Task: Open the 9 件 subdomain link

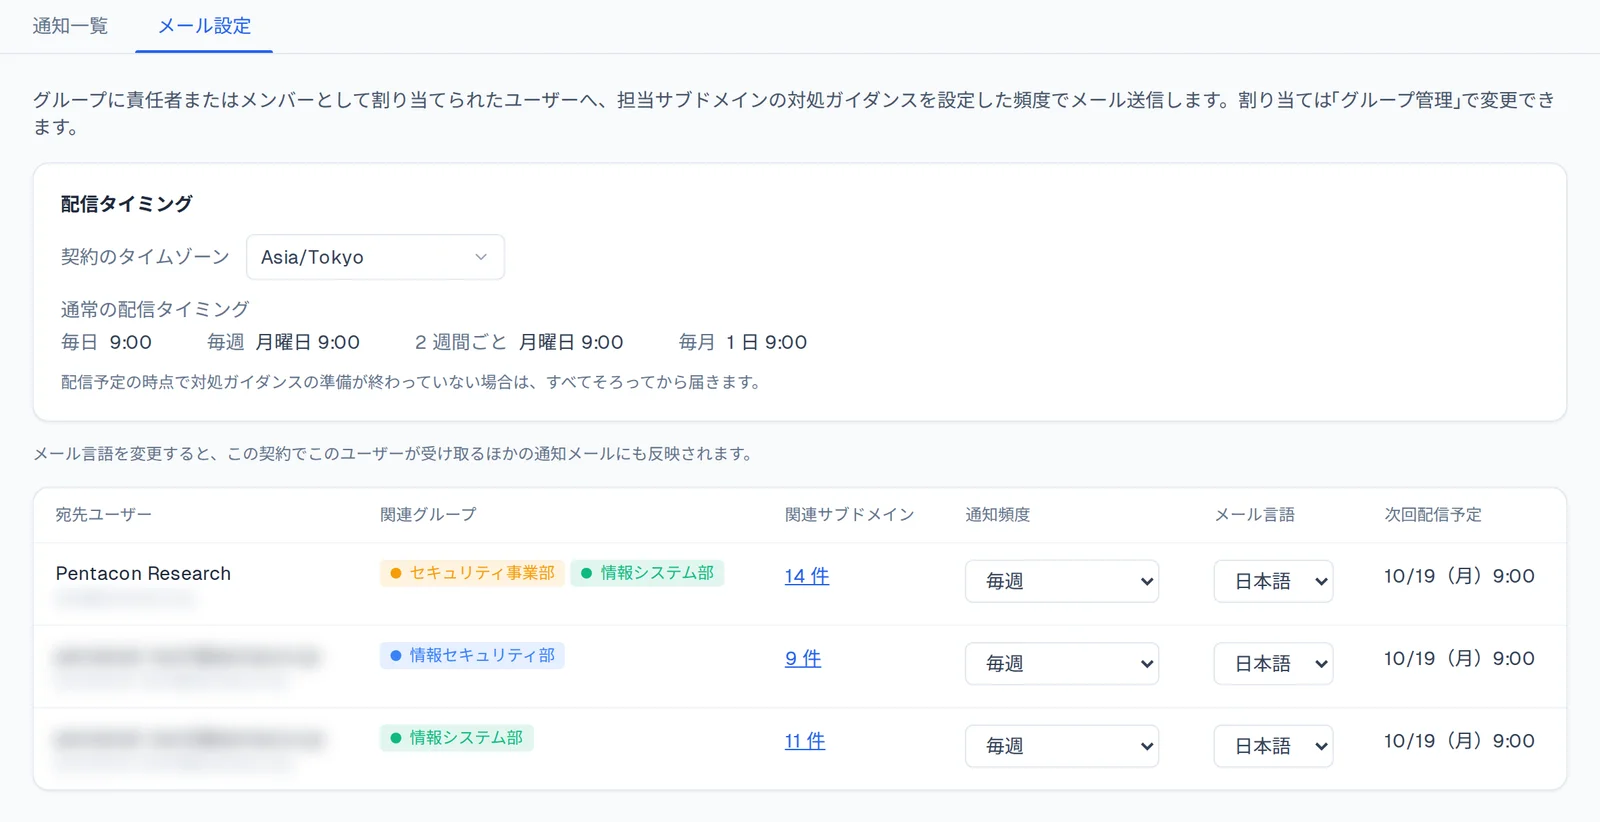Action: (803, 659)
